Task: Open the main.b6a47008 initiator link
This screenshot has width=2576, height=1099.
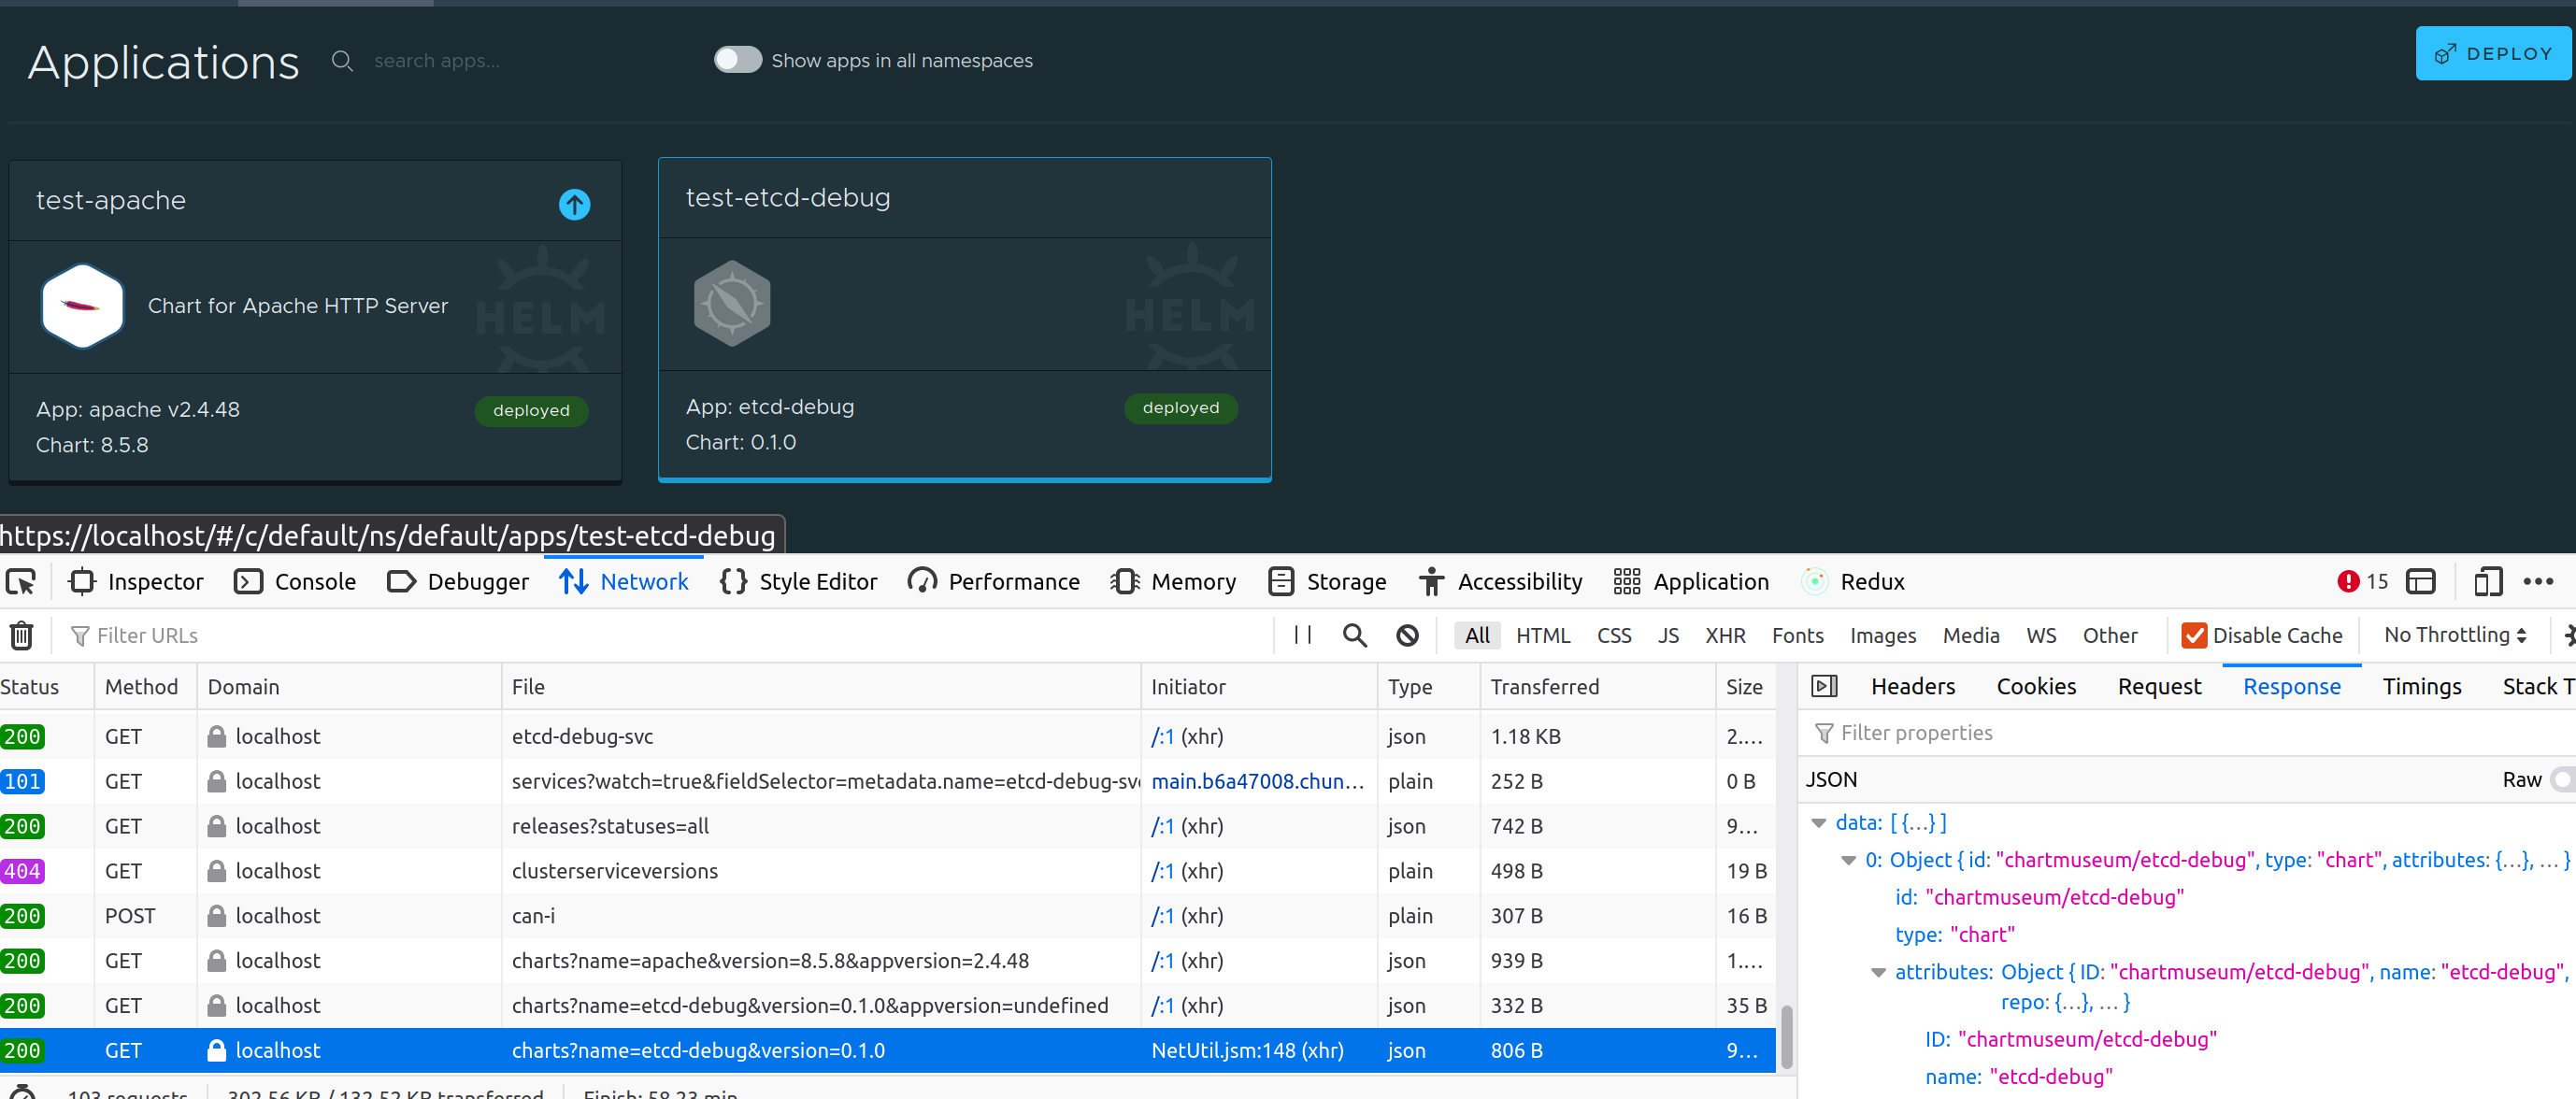Action: point(1257,781)
